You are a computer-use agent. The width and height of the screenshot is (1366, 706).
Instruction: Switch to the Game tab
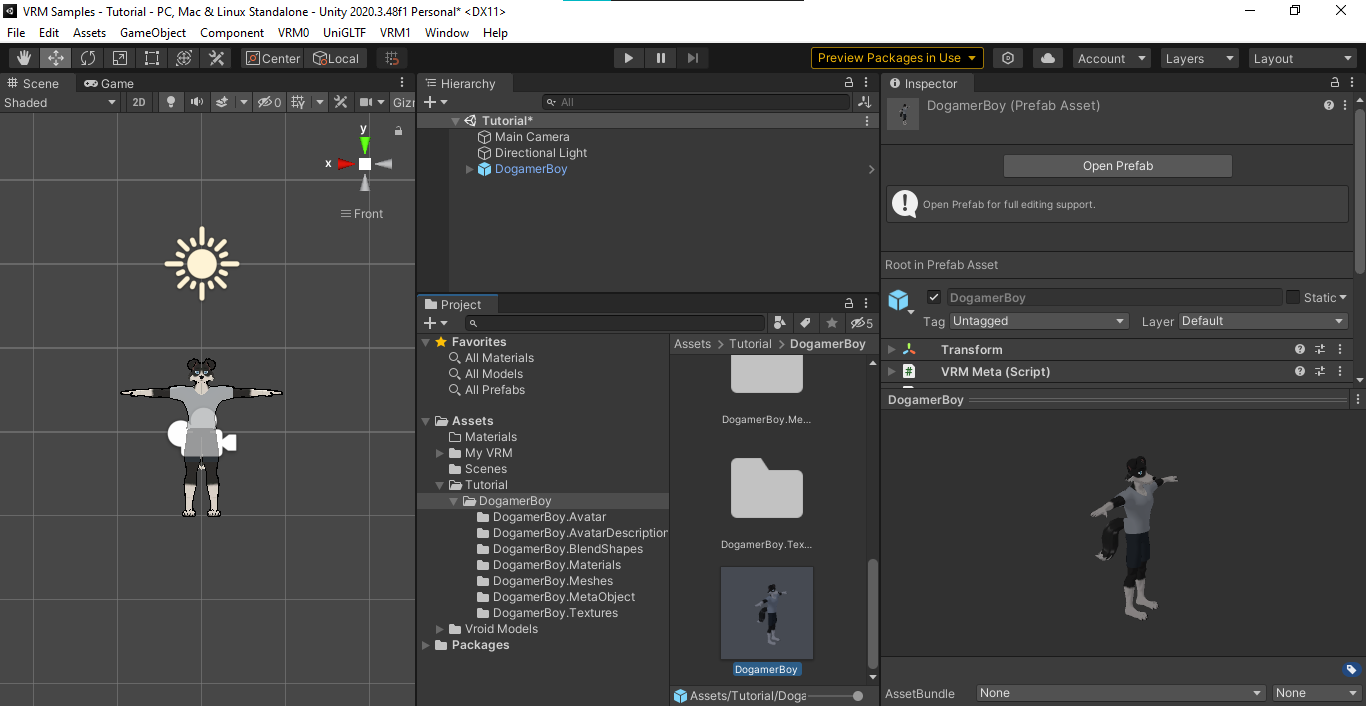(109, 83)
